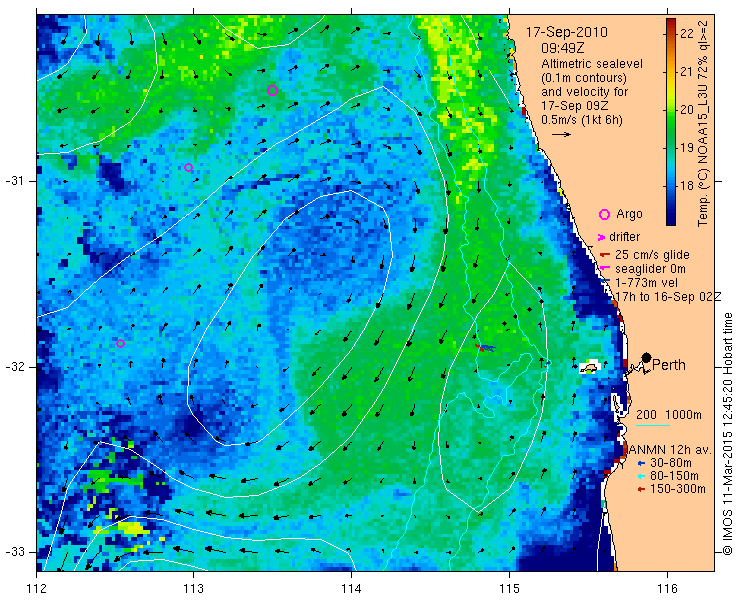This screenshot has height=600, width=740.
Task: Click the '(0.1m contours)' text
Action: [x=584, y=78]
